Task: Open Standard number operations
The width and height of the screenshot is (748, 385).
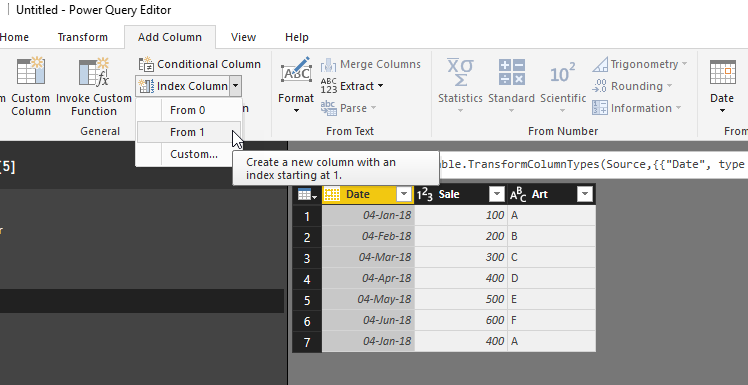Action: [511, 86]
